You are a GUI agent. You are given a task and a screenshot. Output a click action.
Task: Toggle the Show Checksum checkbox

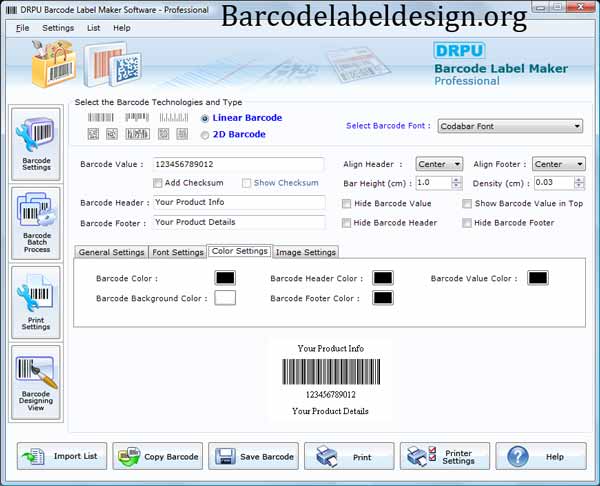point(246,183)
